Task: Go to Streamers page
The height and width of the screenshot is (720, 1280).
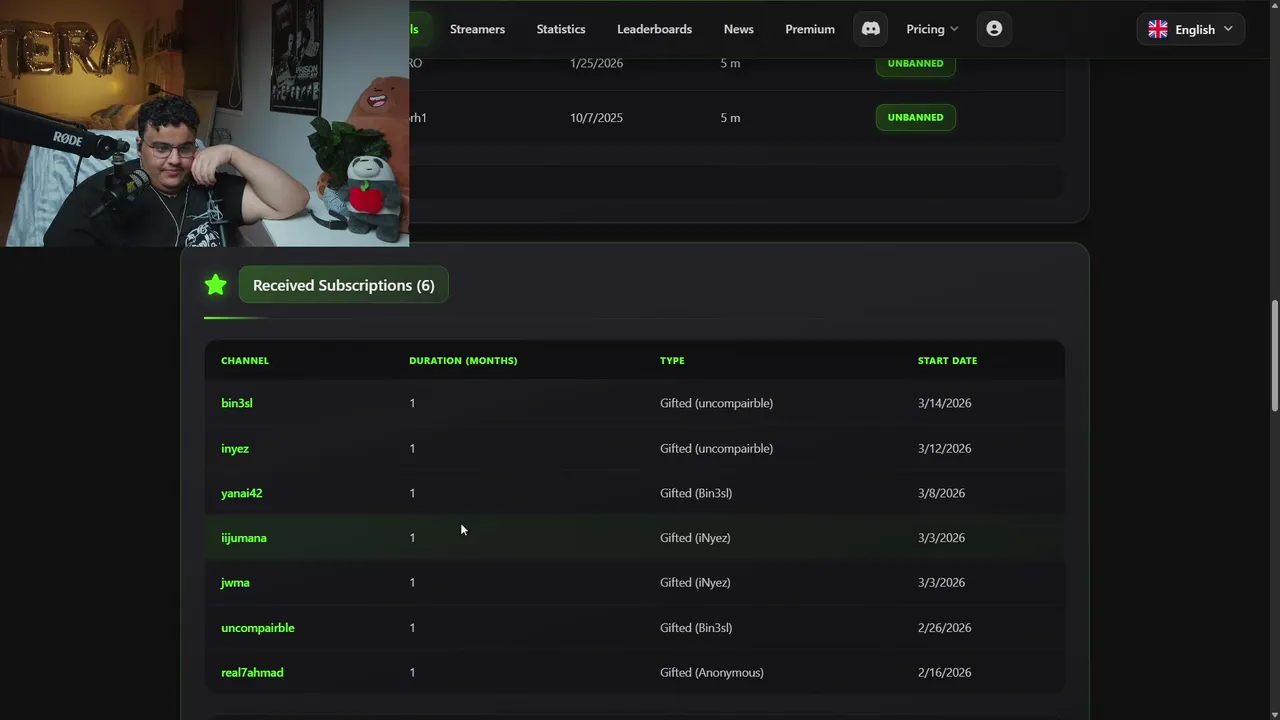Action: pyautogui.click(x=477, y=29)
